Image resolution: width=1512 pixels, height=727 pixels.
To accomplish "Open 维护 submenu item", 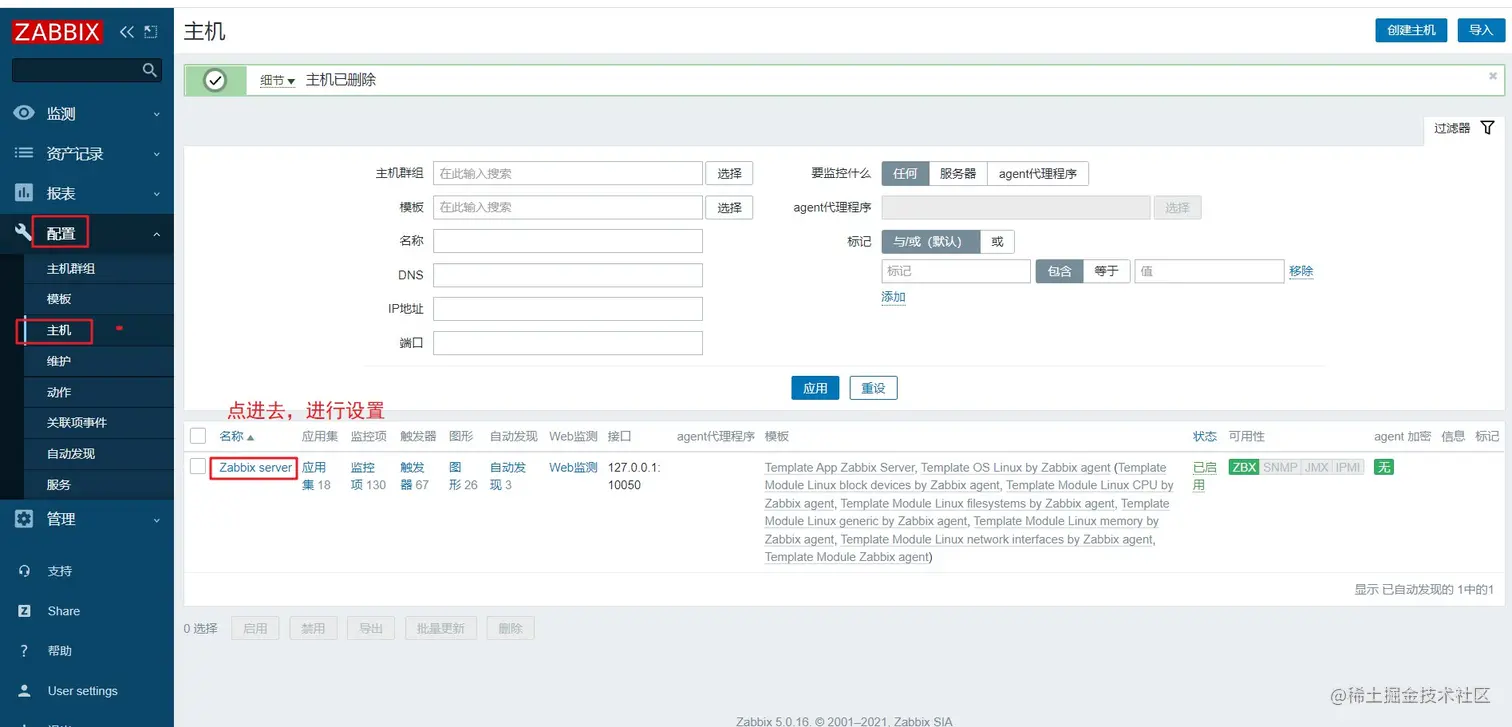I will [59, 361].
